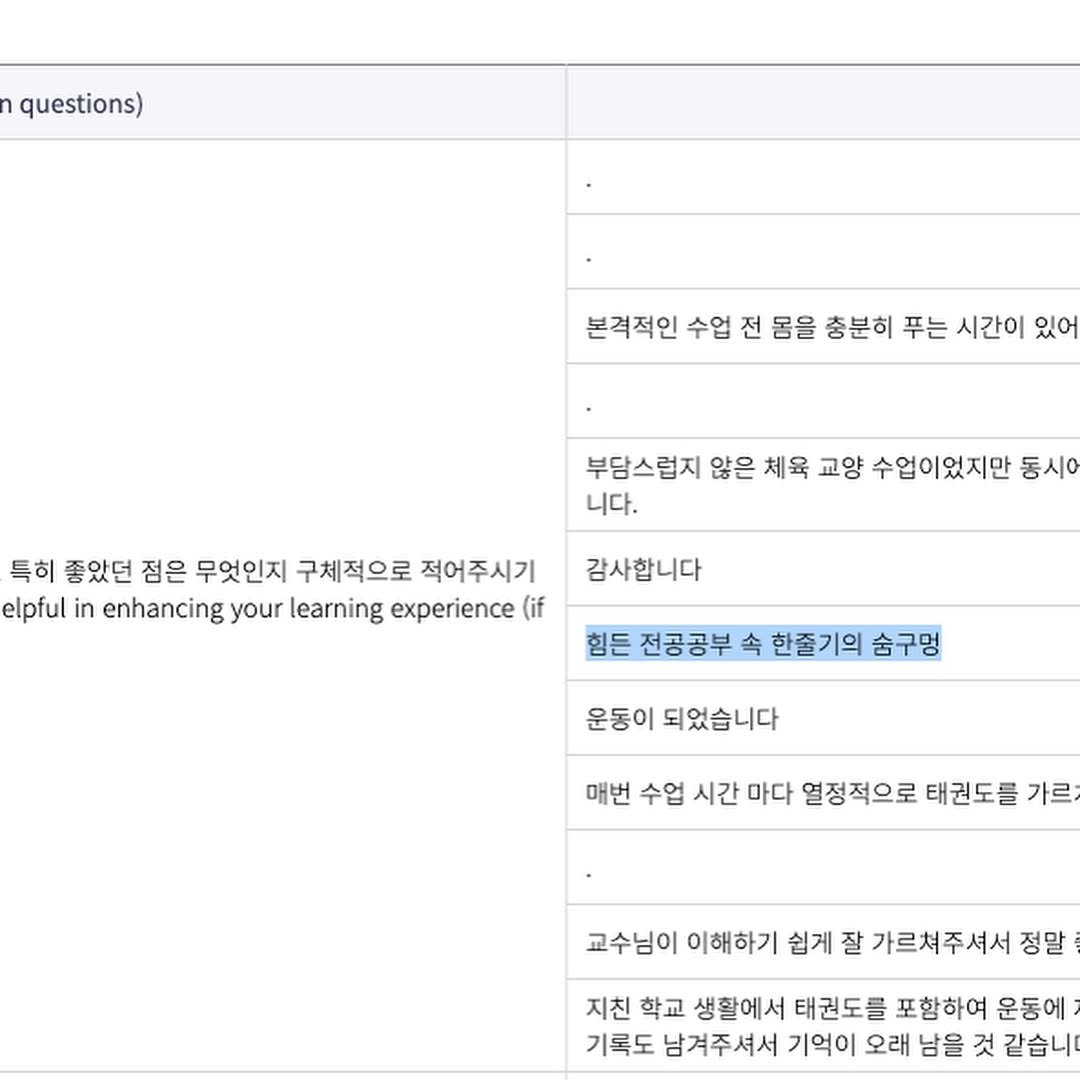Click the highlighted response '힘든 전공공부 속 한줄기의 숨구멍'

click(763, 644)
